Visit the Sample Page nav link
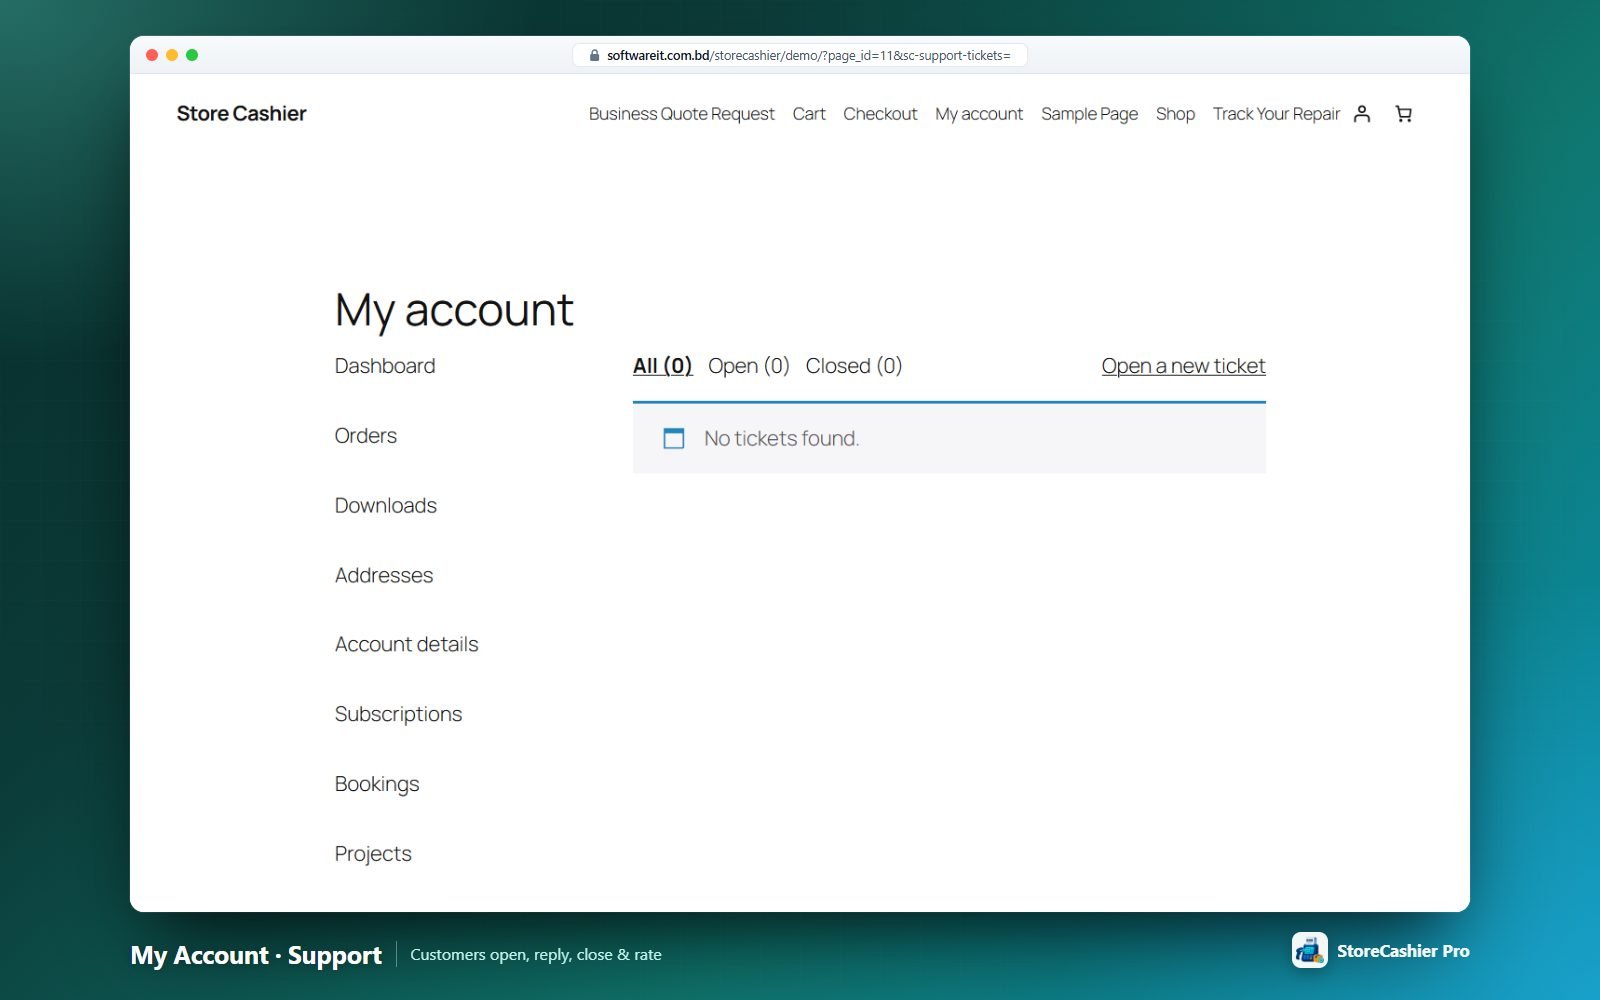The width and height of the screenshot is (1600, 1000). coord(1089,114)
